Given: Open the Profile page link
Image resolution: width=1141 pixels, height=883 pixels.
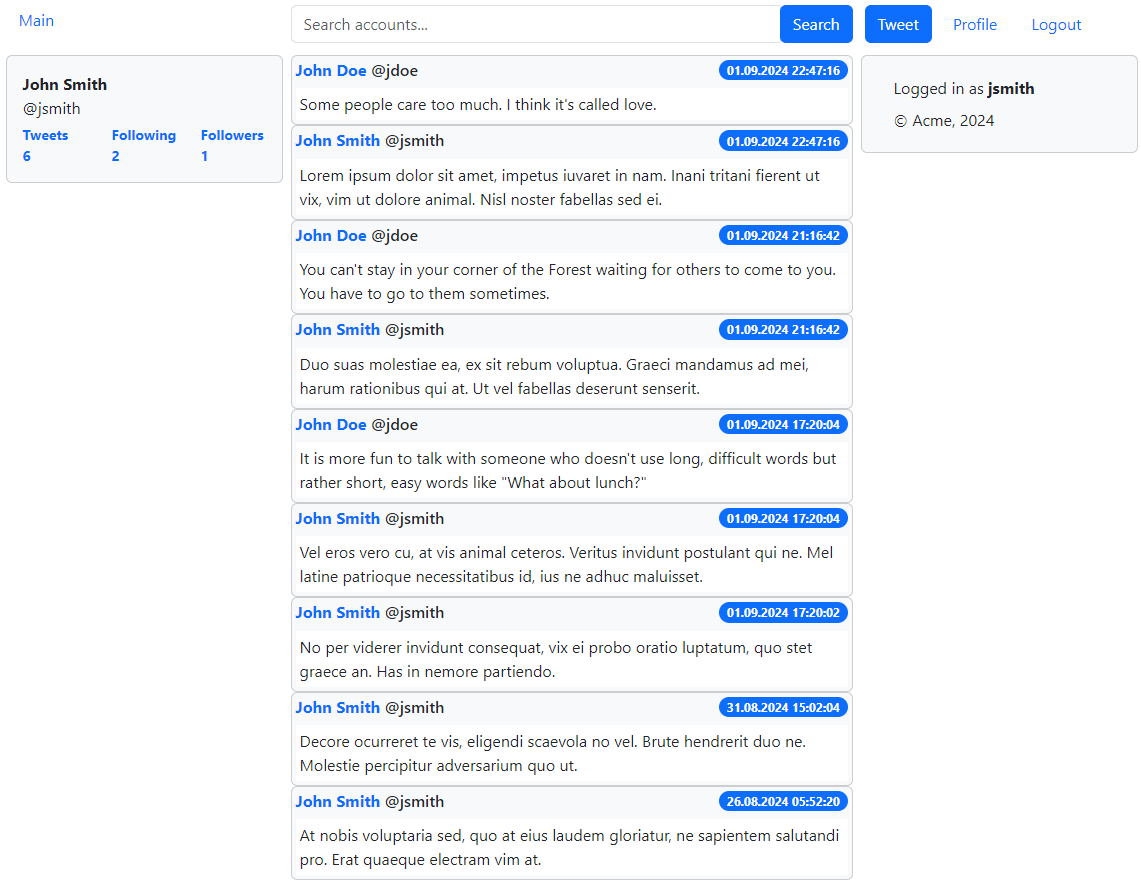Looking at the screenshot, I should click(975, 25).
